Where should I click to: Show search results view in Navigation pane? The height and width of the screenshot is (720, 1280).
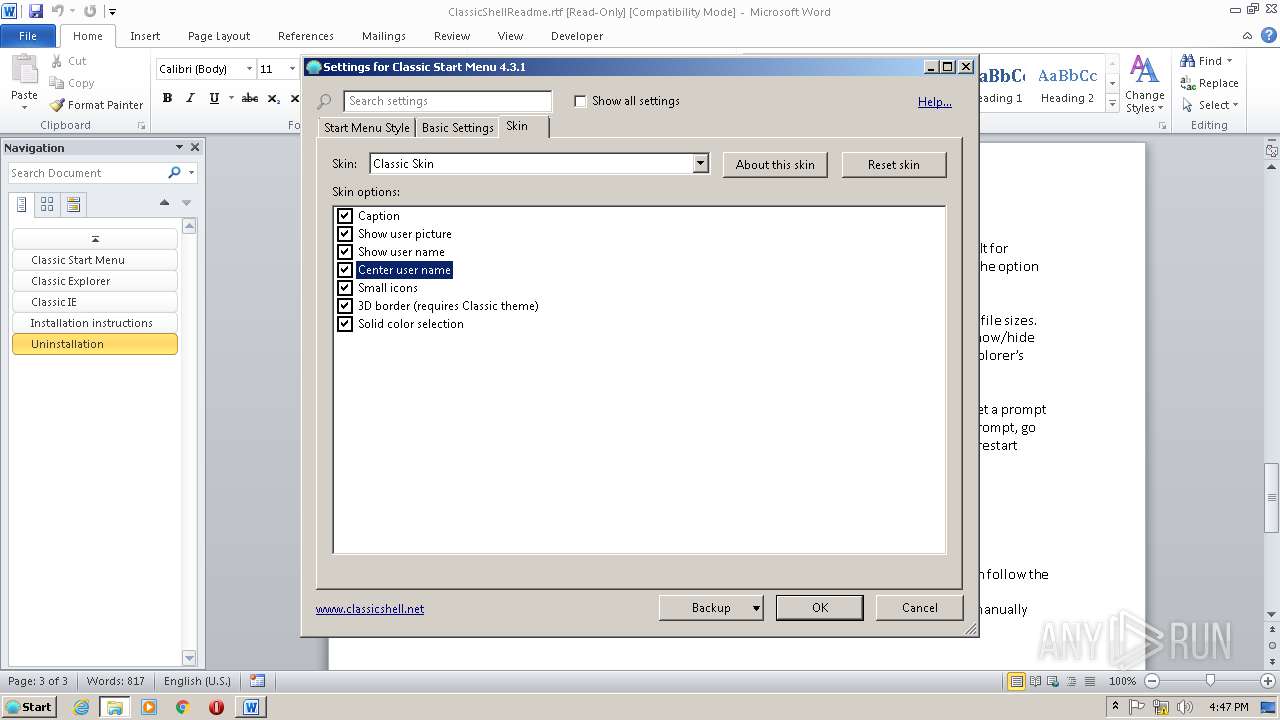click(73, 204)
